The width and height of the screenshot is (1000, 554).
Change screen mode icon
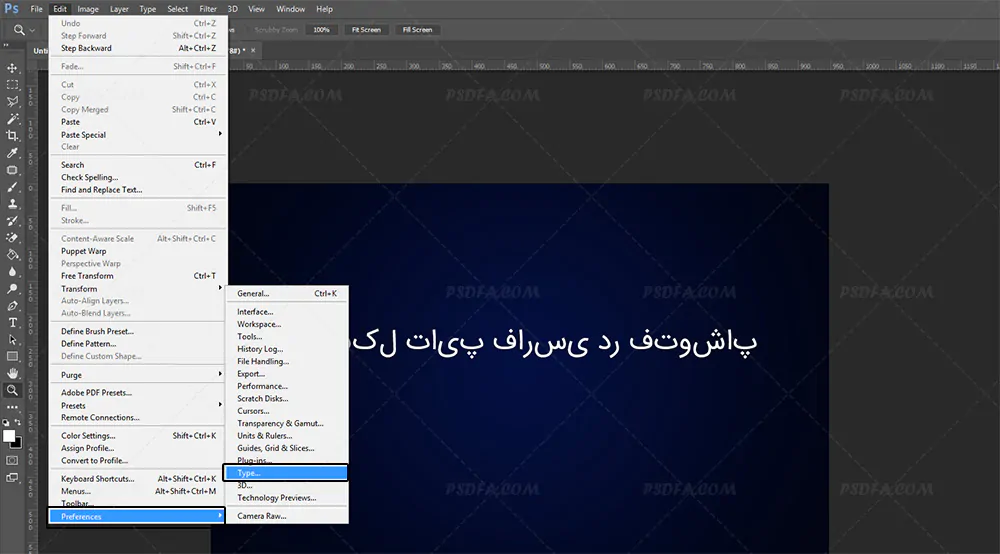12,477
